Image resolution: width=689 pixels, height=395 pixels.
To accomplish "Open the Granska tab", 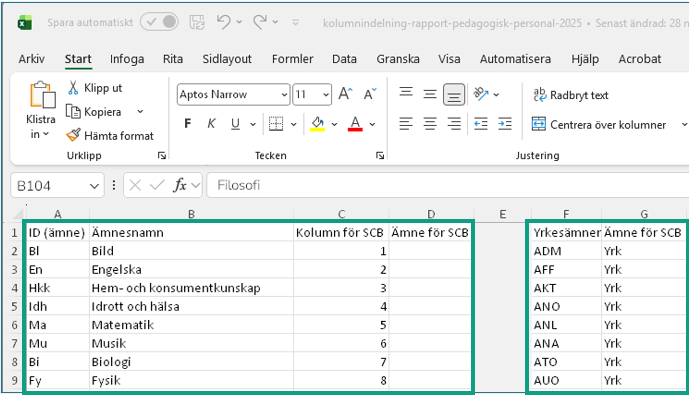I will [398, 59].
